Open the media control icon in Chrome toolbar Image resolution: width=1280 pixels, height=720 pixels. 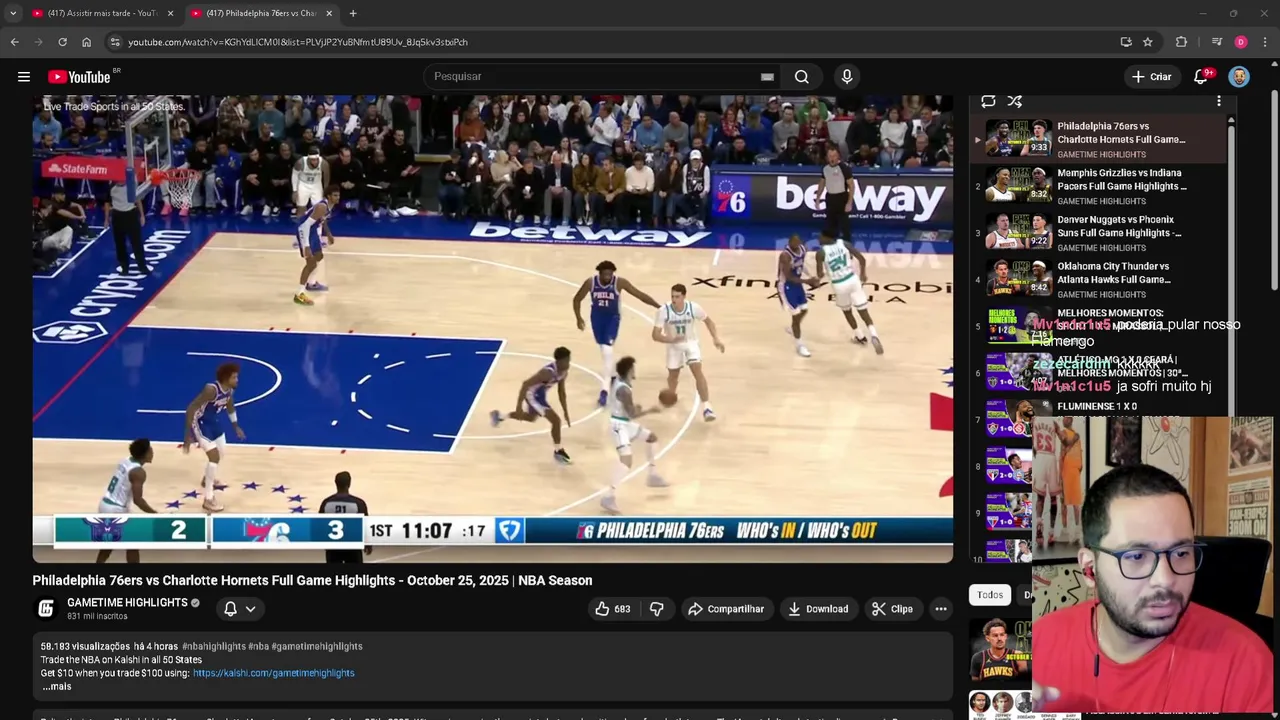(x=1216, y=42)
